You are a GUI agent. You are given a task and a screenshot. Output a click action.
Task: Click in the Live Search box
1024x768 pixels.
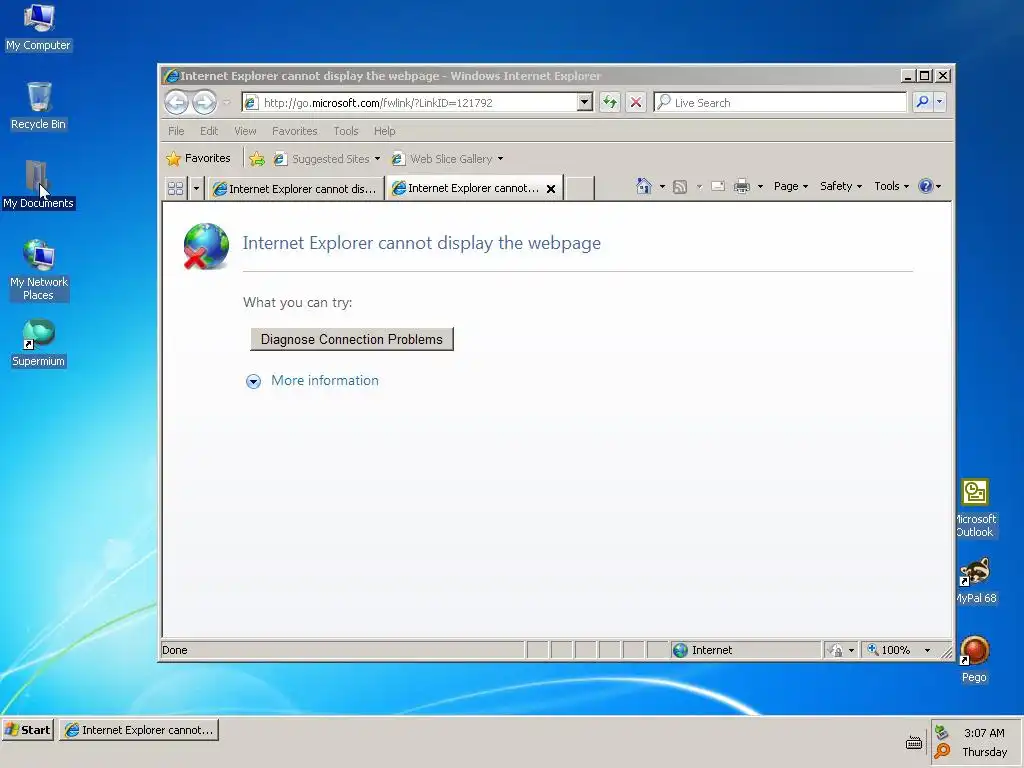click(780, 103)
